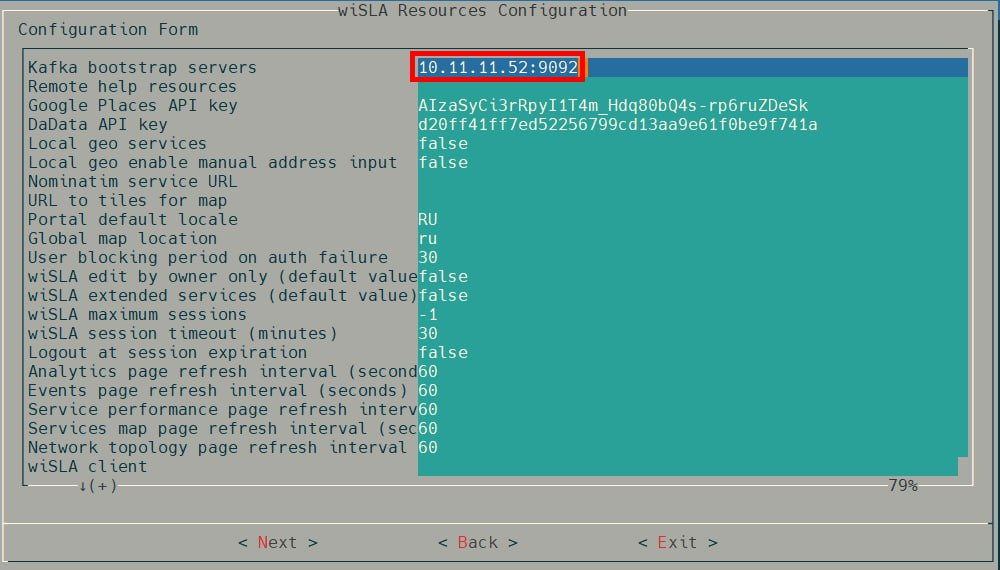
Task: Focus the Remote help resources value field
Action: pyautogui.click(x=693, y=87)
